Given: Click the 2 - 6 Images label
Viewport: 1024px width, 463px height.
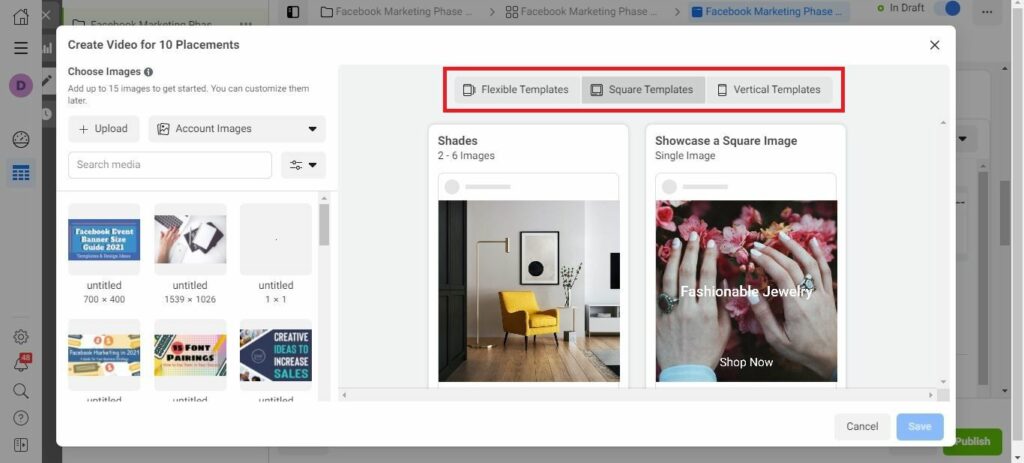Looking at the screenshot, I should 466,156.
